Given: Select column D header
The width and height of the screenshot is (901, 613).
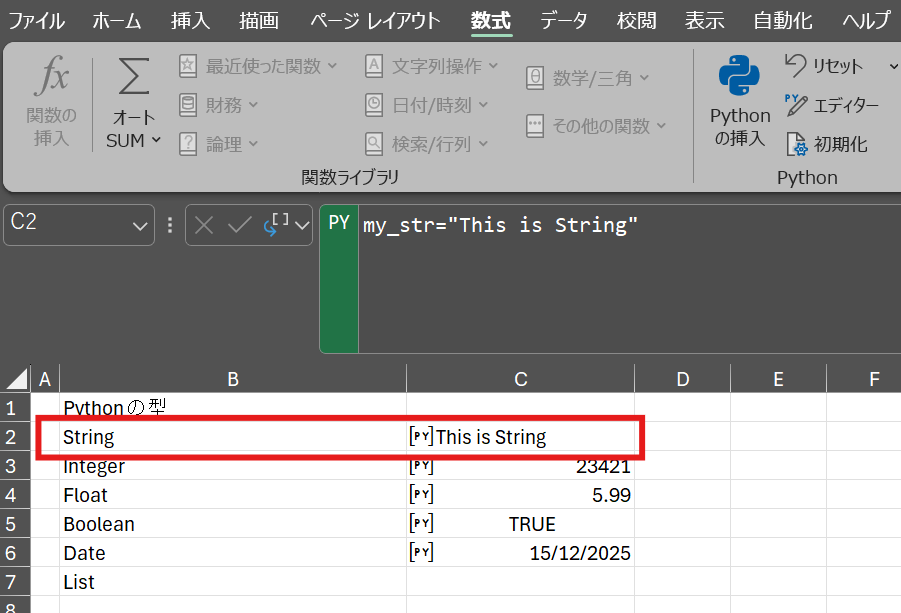Looking at the screenshot, I should 683,379.
